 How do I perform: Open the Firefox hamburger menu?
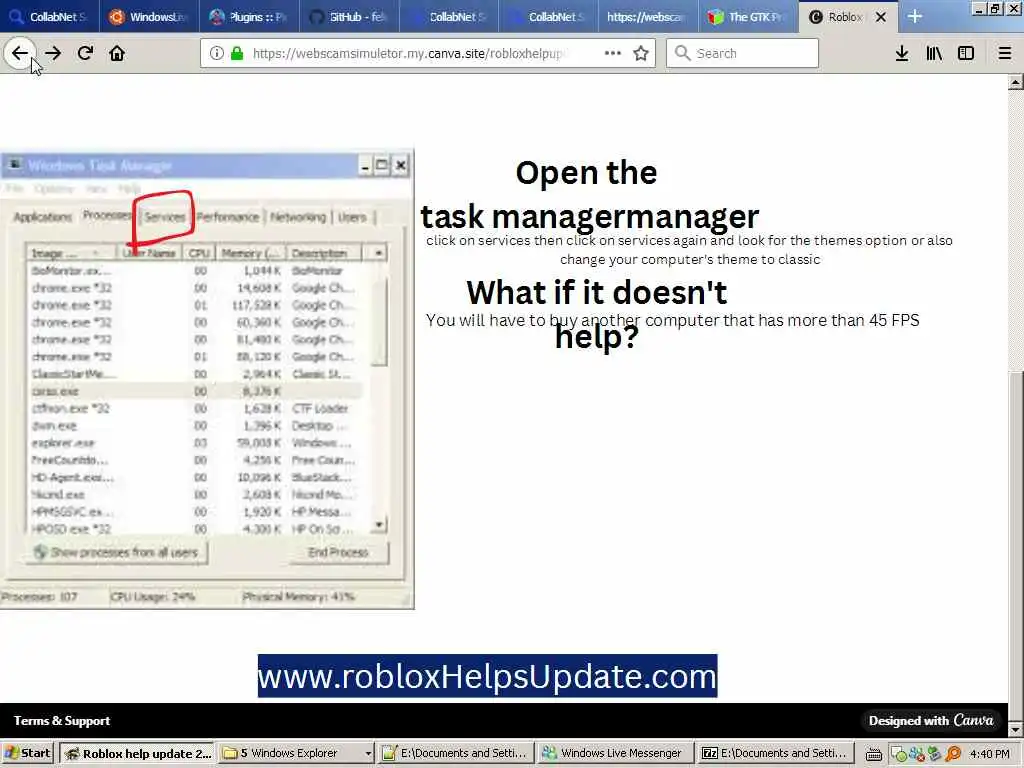click(1005, 54)
